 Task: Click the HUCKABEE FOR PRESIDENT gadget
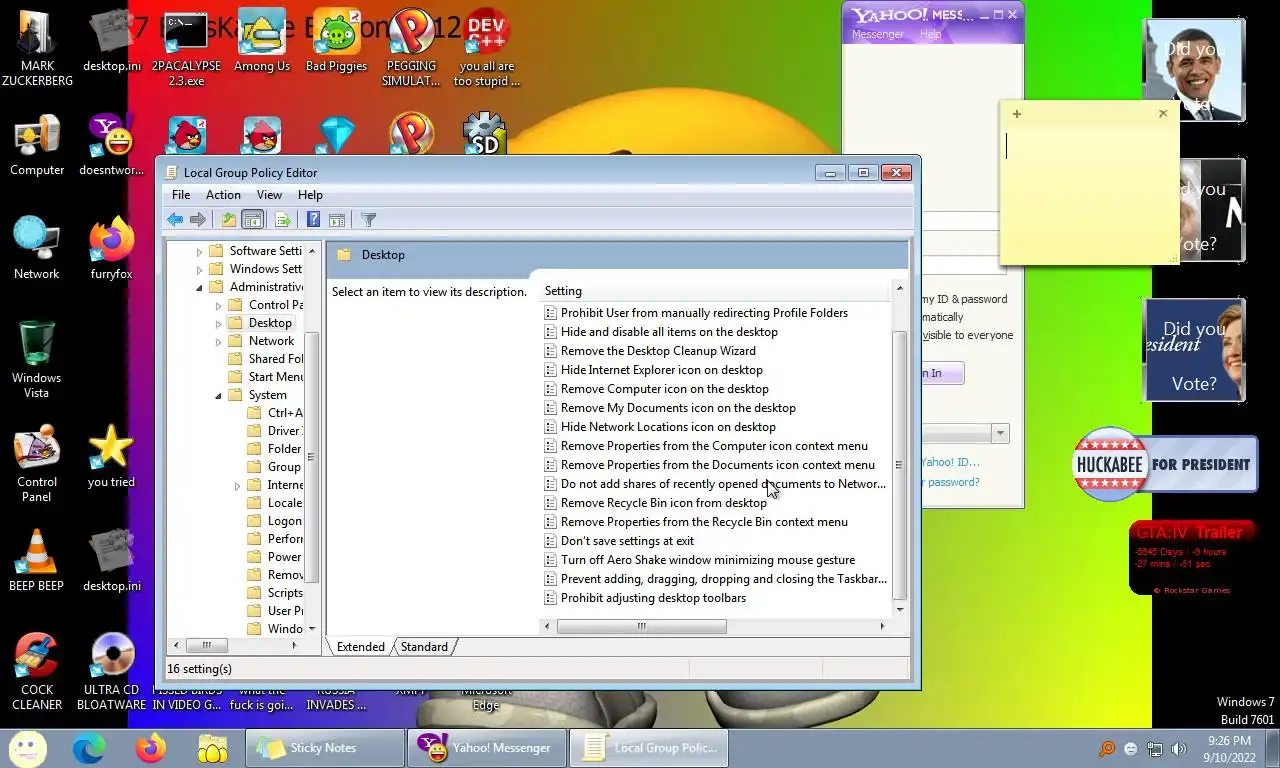coord(1164,464)
